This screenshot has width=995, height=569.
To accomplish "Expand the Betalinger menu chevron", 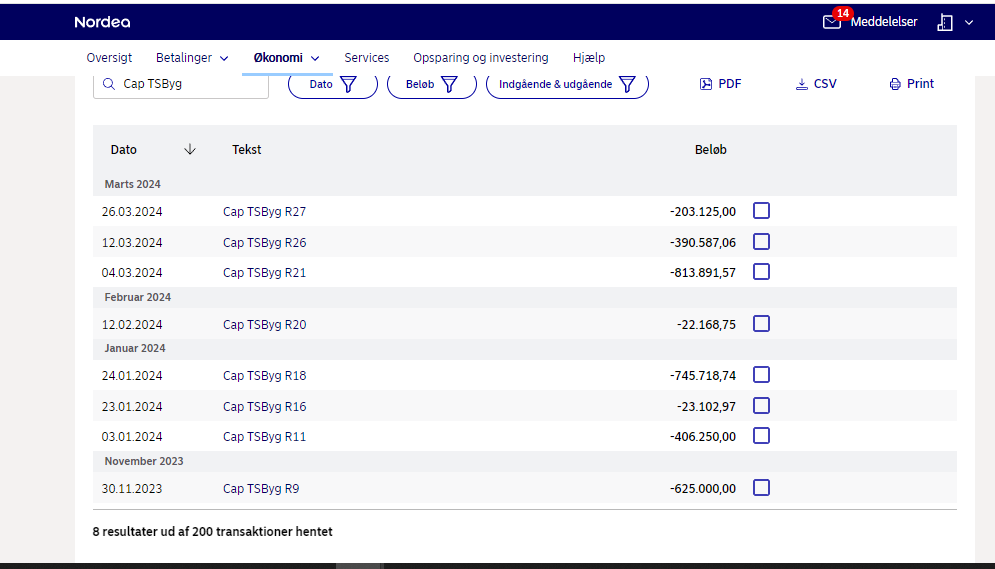I will click(224, 58).
